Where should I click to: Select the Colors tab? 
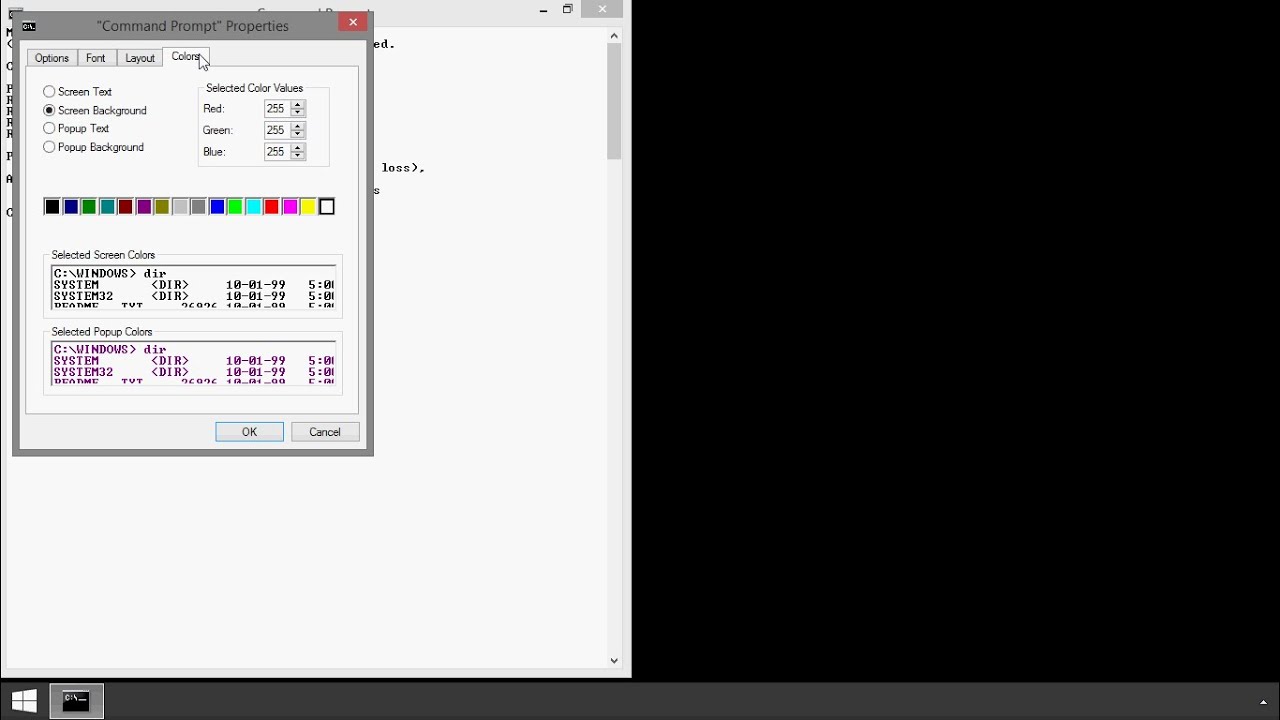coord(186,56)
